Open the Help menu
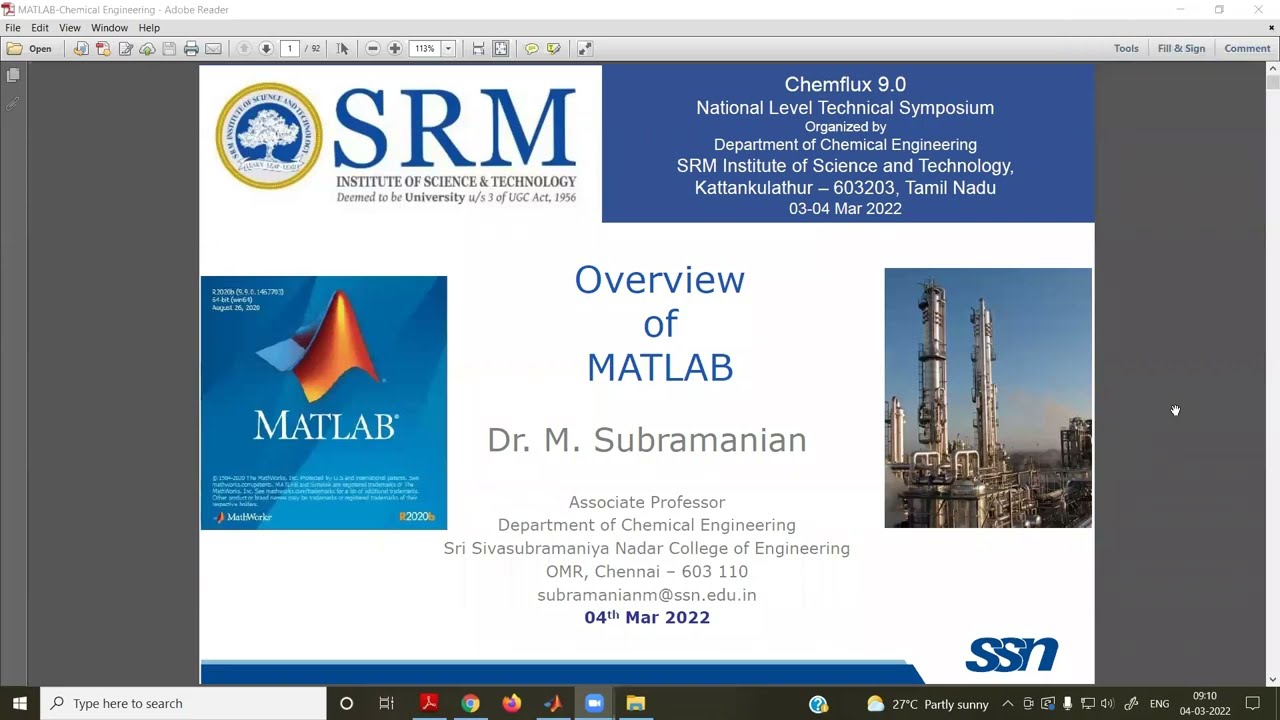The width and height of the screenshot is (1280, 720). pos(149,28)
